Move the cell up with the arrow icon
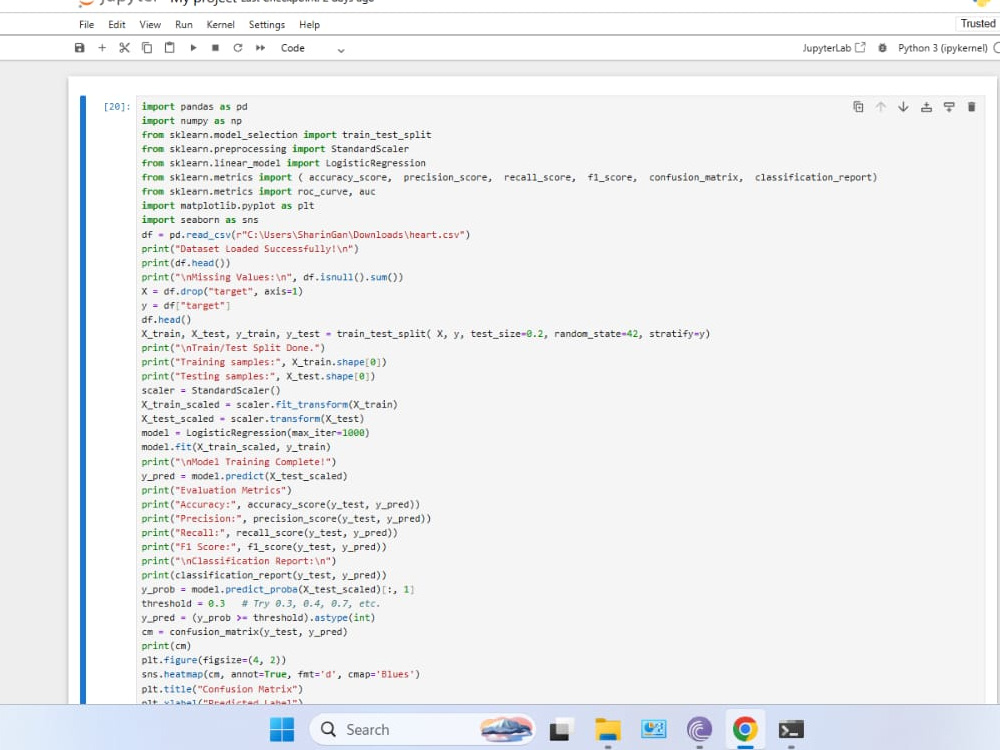 pos(881,107)
